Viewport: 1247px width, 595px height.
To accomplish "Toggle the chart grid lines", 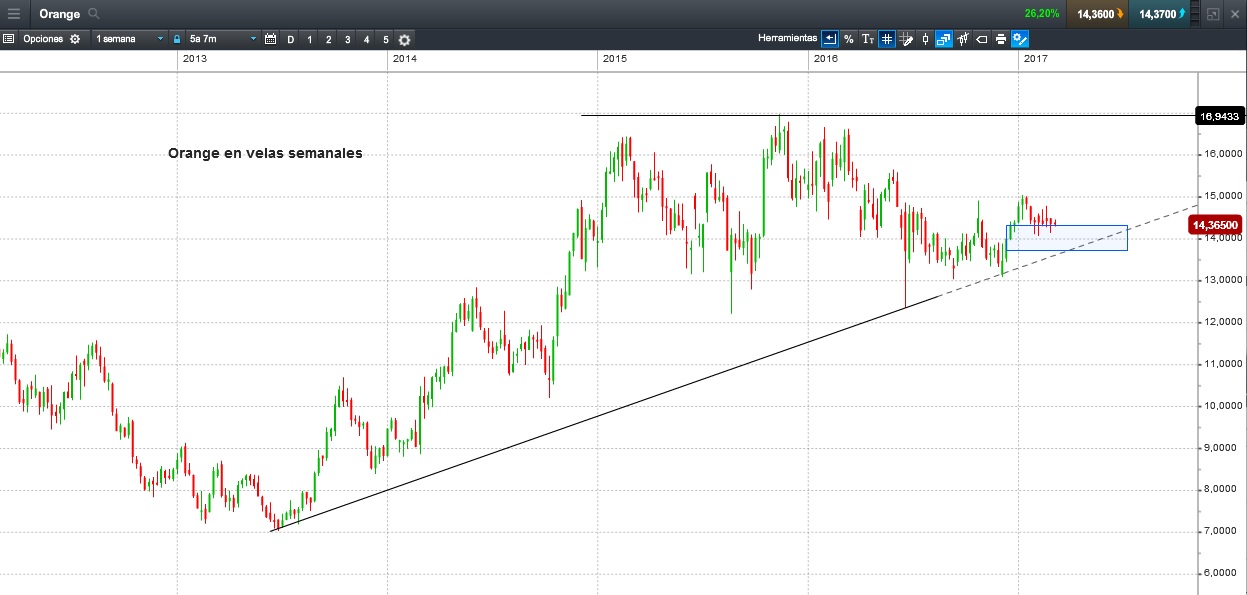I will coord(887,39).
